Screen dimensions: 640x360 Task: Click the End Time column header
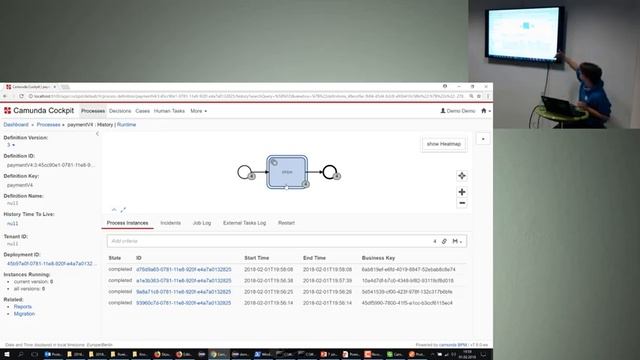pyautogui.click(x=314, y=258)
